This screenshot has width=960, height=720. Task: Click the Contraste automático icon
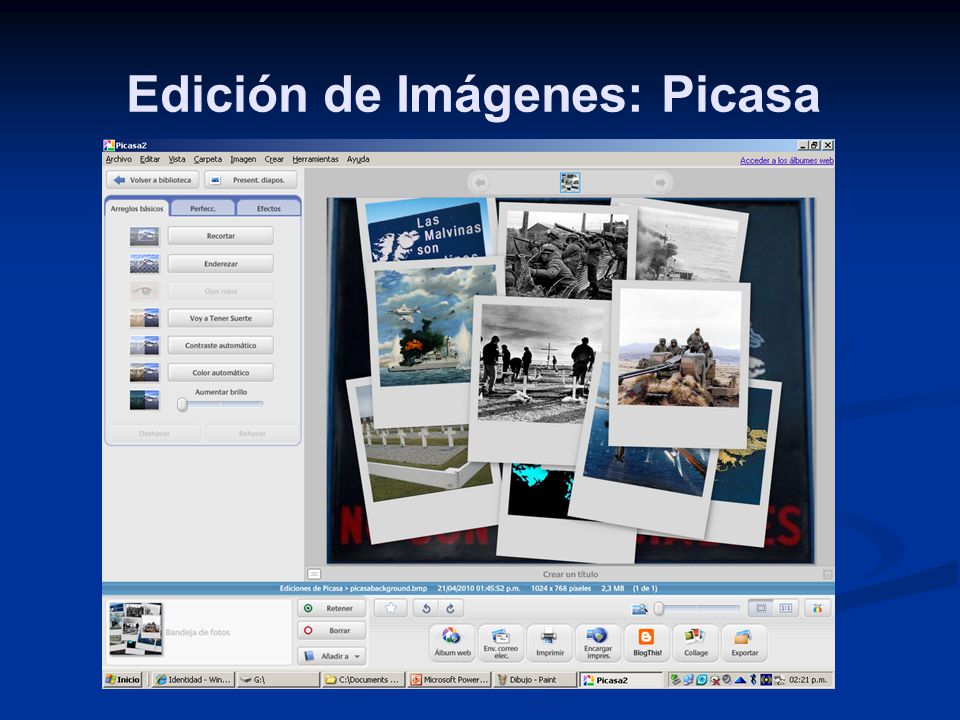pyautogui.click(x=144, y=345)
